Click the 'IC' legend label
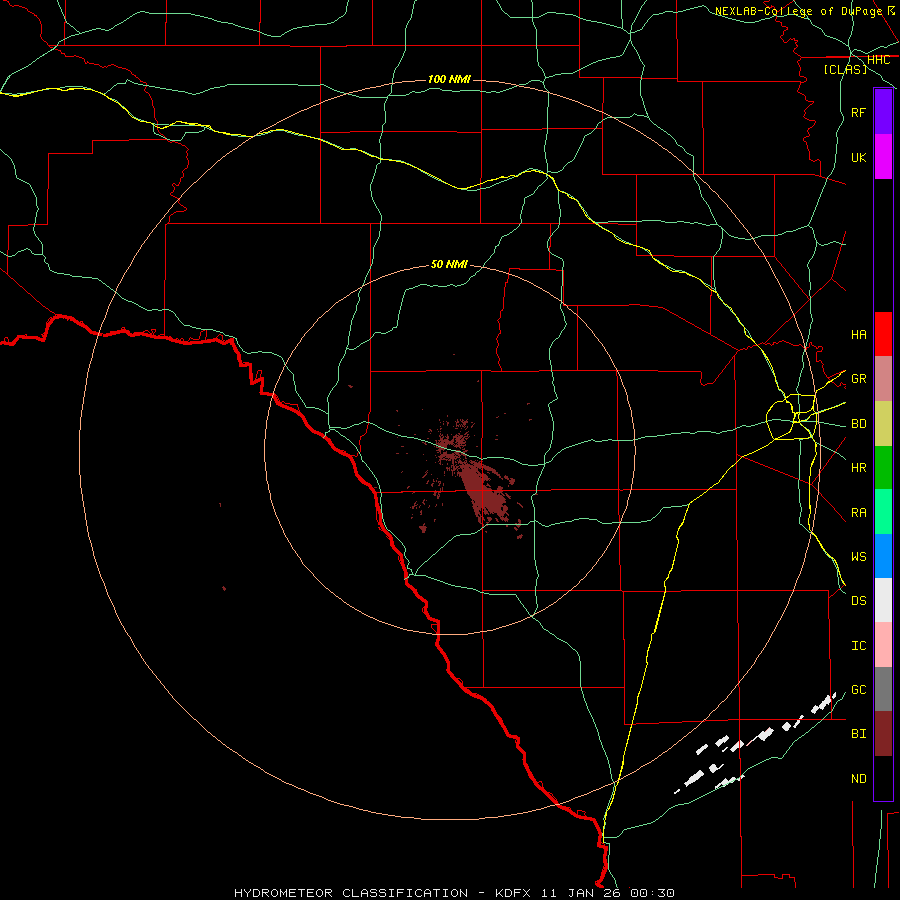 [859, 645]
